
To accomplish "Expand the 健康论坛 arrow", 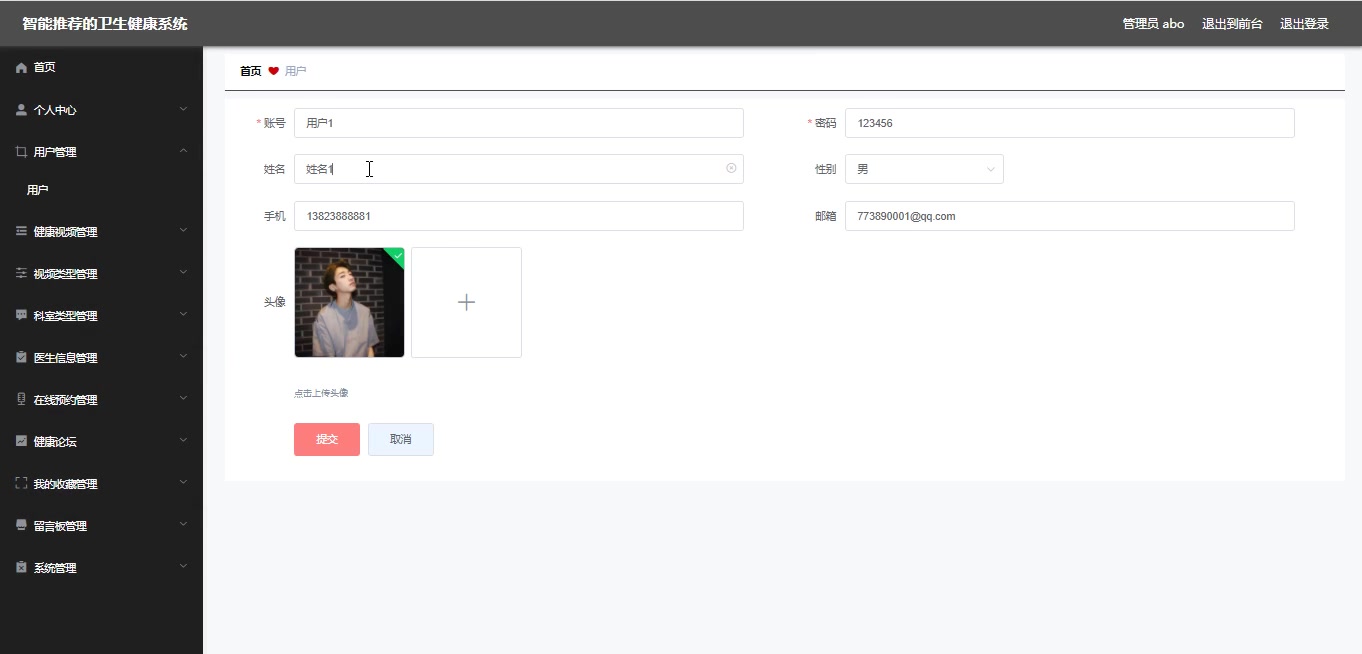I will (183, 439).
